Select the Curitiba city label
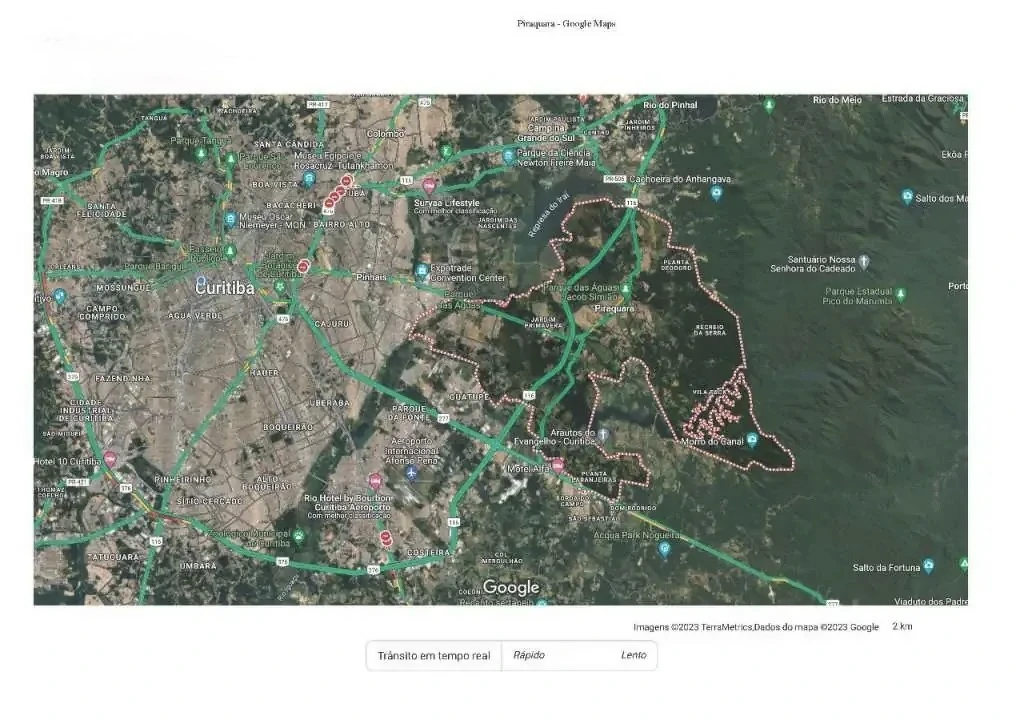1024x724 pixels. (225, 288)
